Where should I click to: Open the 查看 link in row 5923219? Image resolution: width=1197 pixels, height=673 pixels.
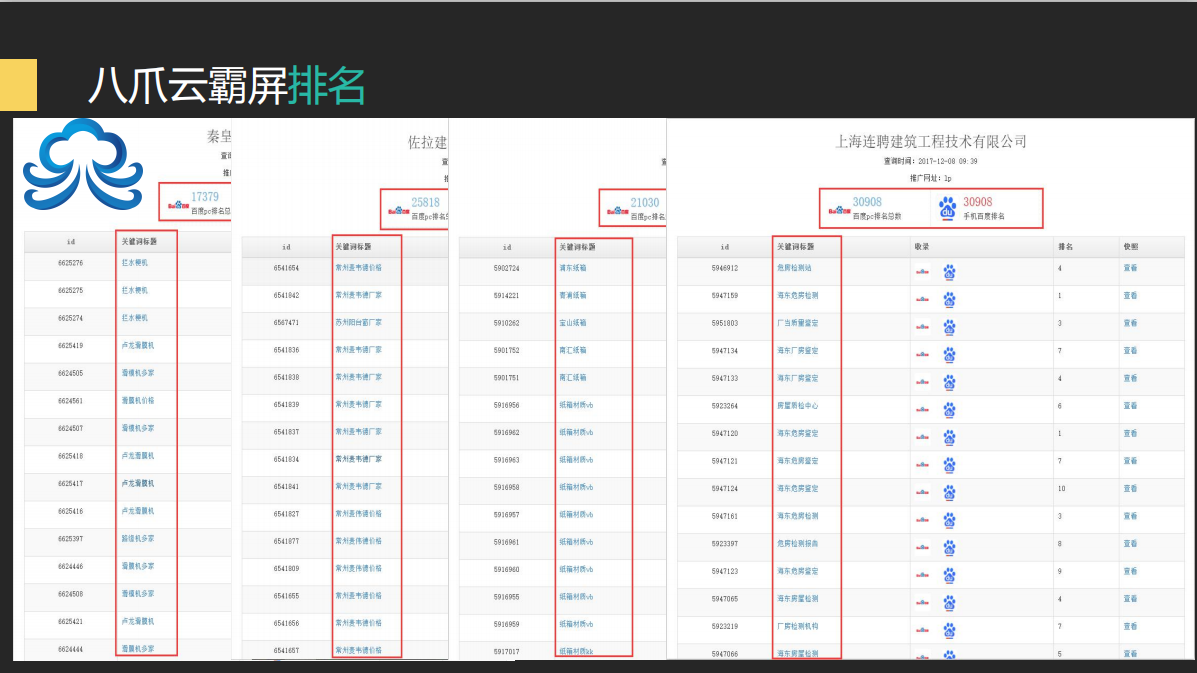tap(1130, 626)
